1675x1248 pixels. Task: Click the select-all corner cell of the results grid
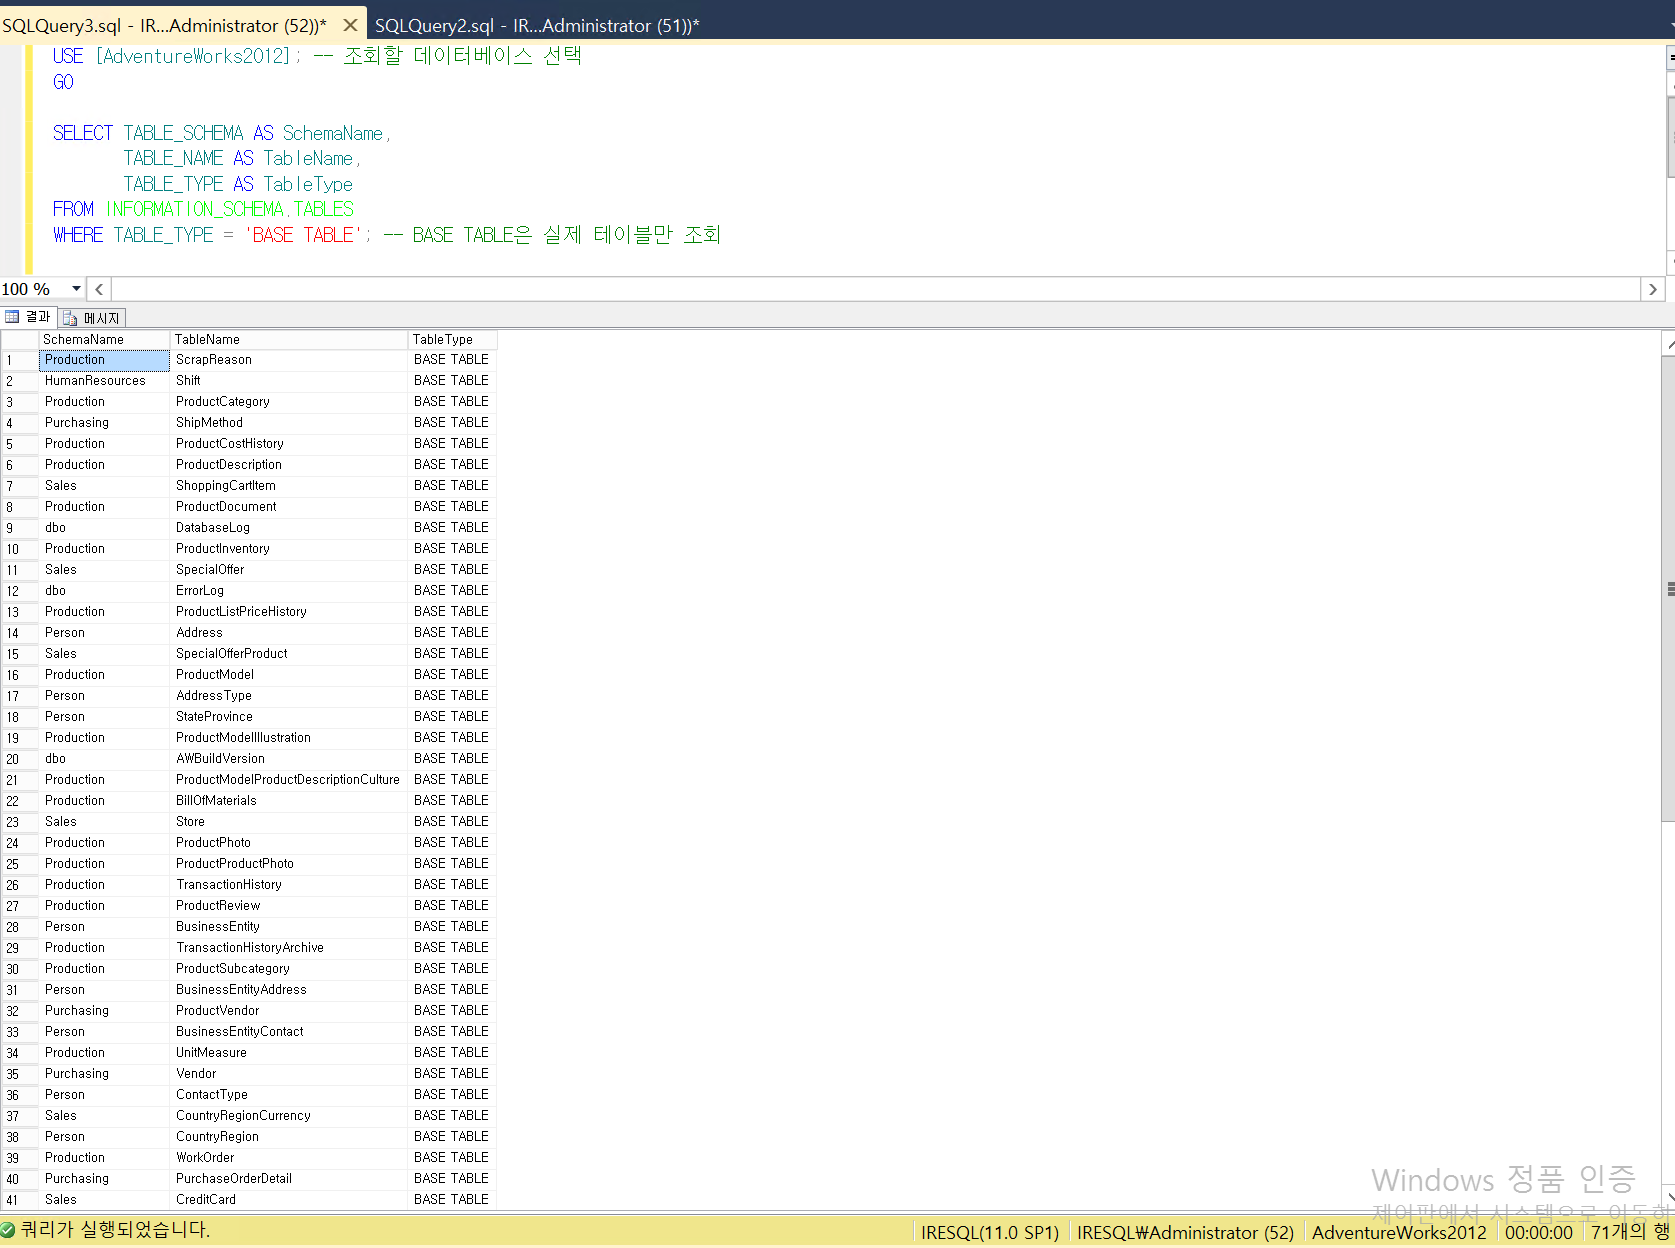(19, 339)
